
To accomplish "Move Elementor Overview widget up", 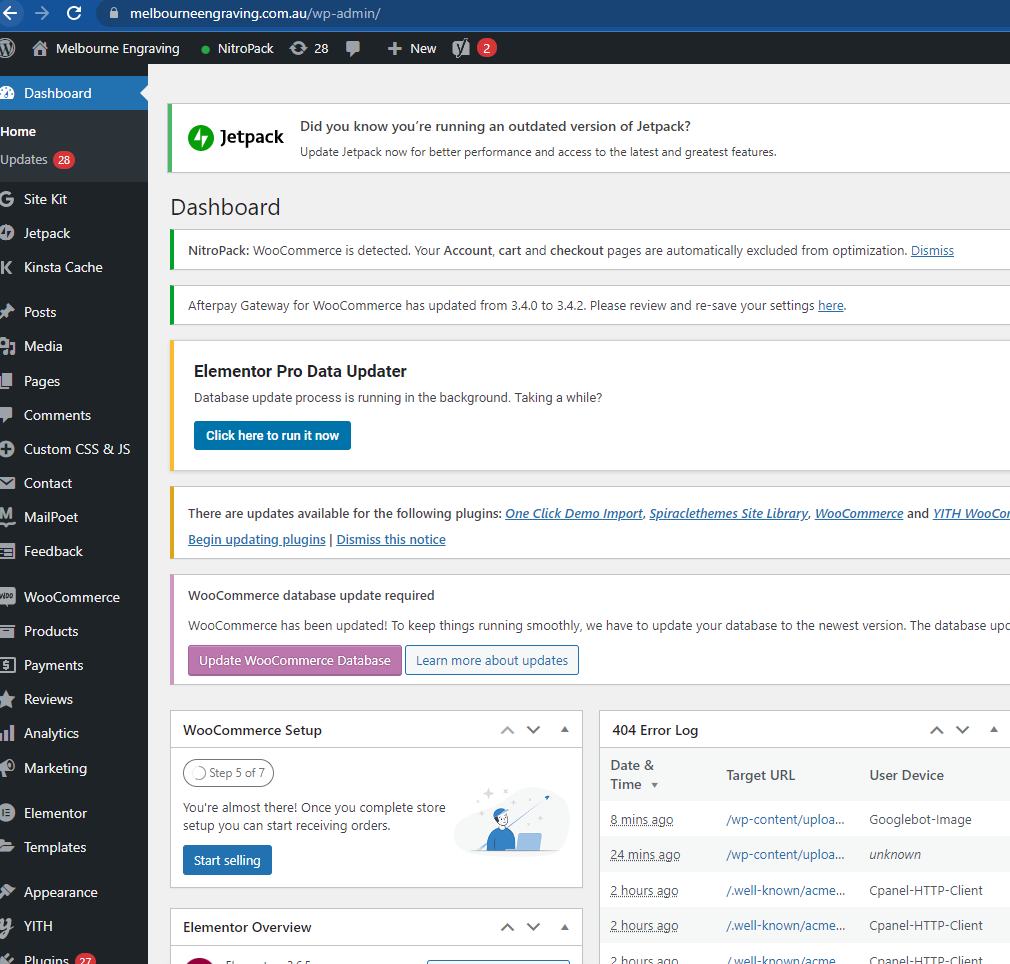I will 507,927.
